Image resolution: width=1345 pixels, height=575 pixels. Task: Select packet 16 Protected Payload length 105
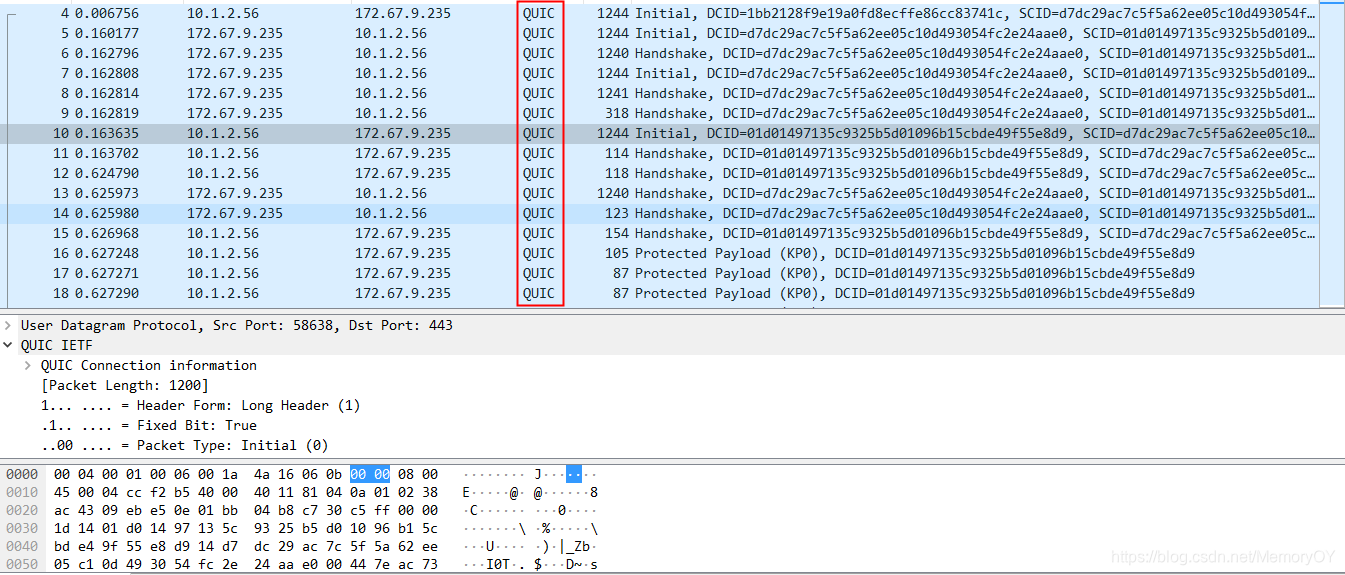click(x=660, y=253)
